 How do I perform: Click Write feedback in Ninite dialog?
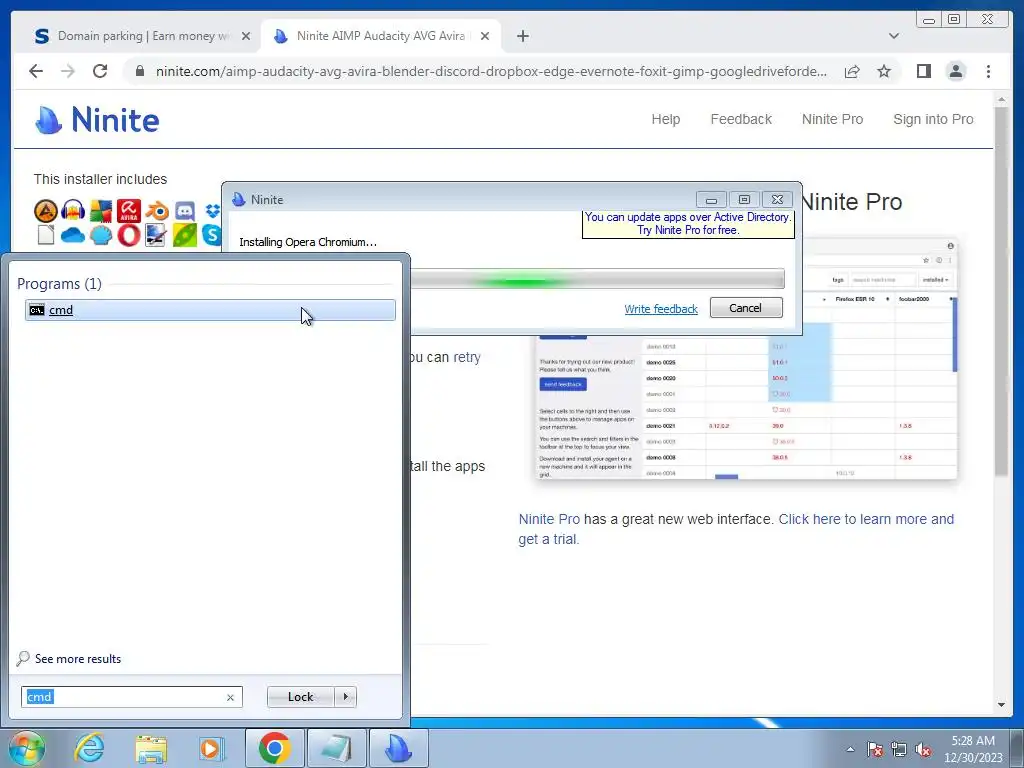tap(661, 309)
